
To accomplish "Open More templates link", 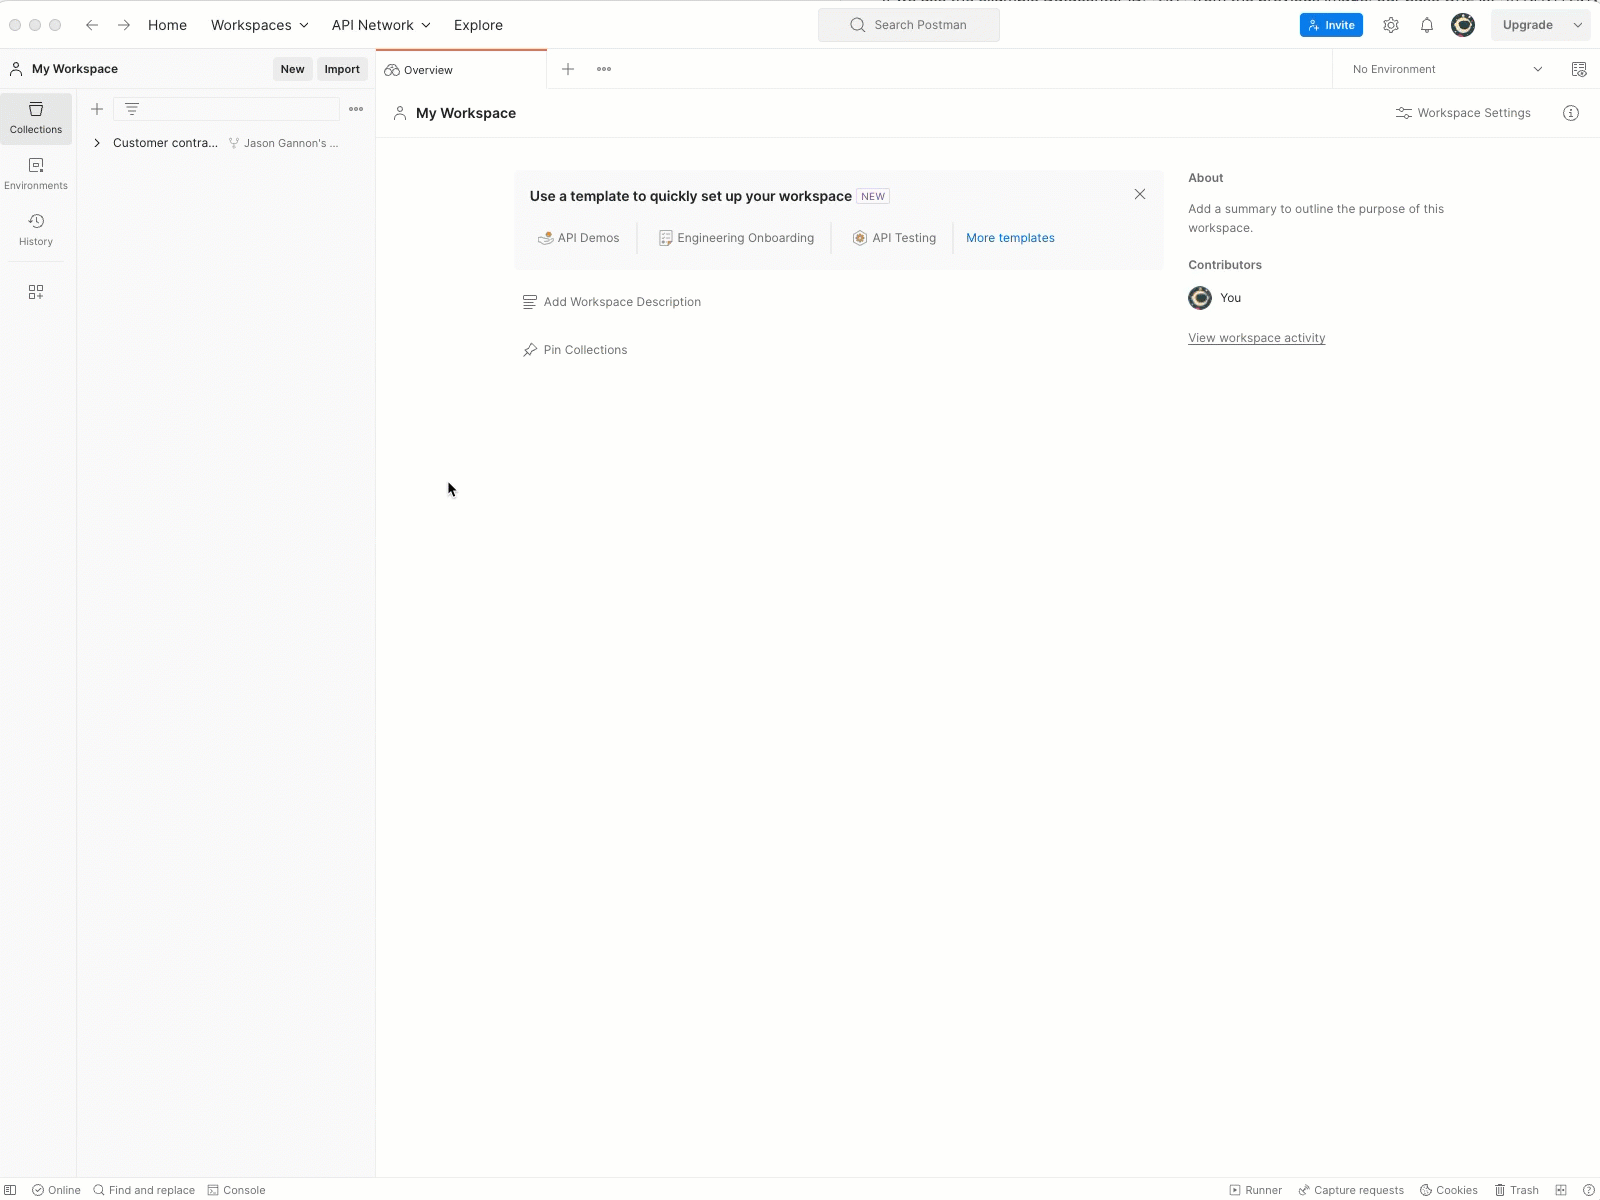I will coord(1010,238).
